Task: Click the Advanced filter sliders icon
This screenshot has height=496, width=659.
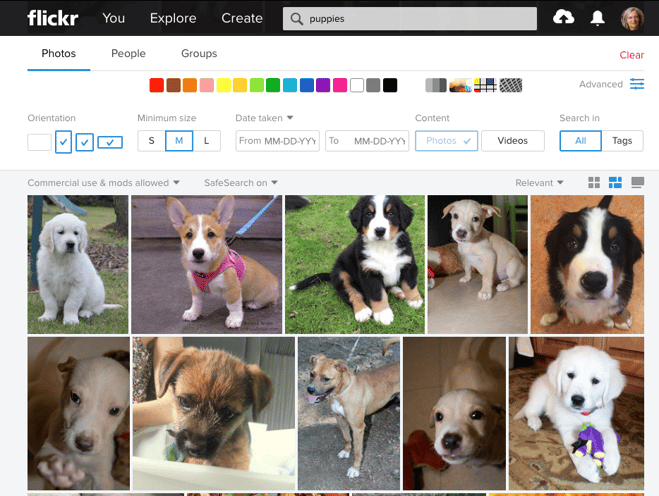Action: (637, 84)
